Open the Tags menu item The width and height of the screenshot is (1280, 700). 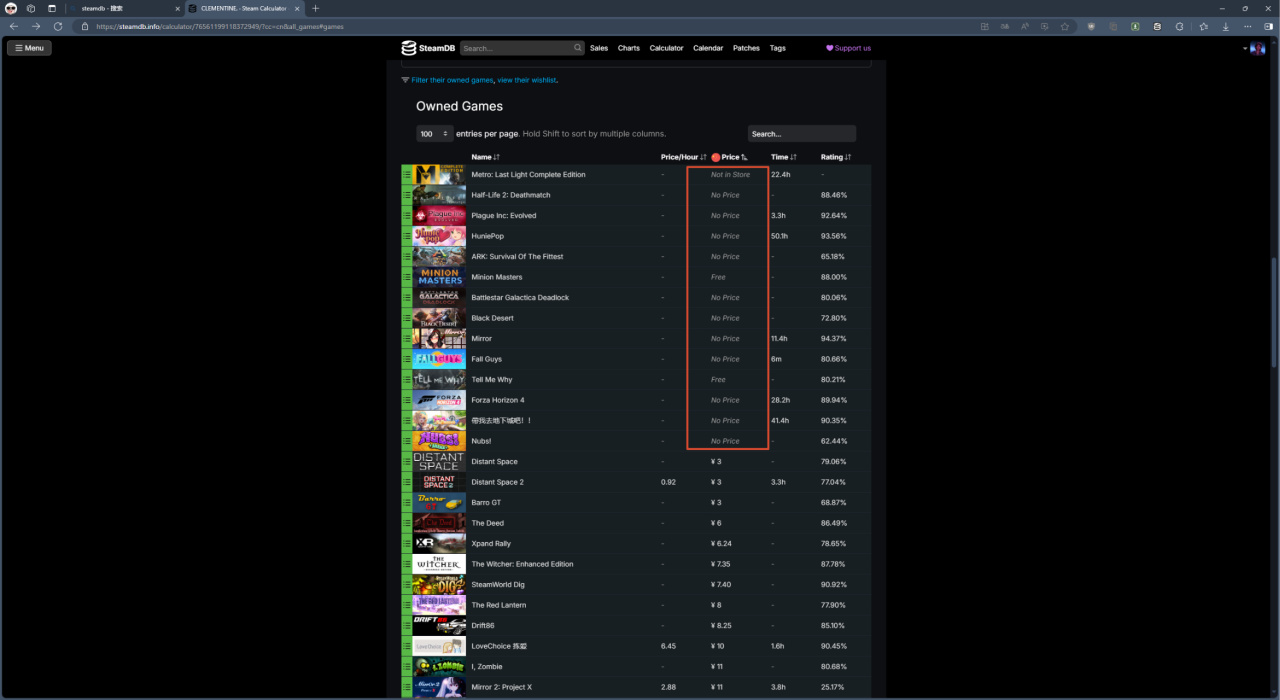coord(778,48)
